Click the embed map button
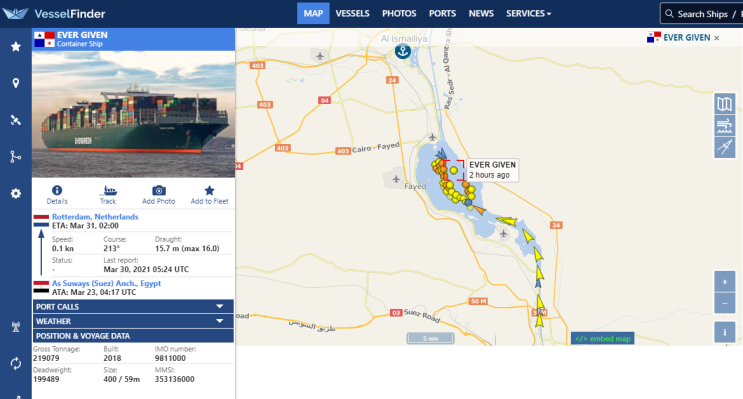 tap(602, 338)
